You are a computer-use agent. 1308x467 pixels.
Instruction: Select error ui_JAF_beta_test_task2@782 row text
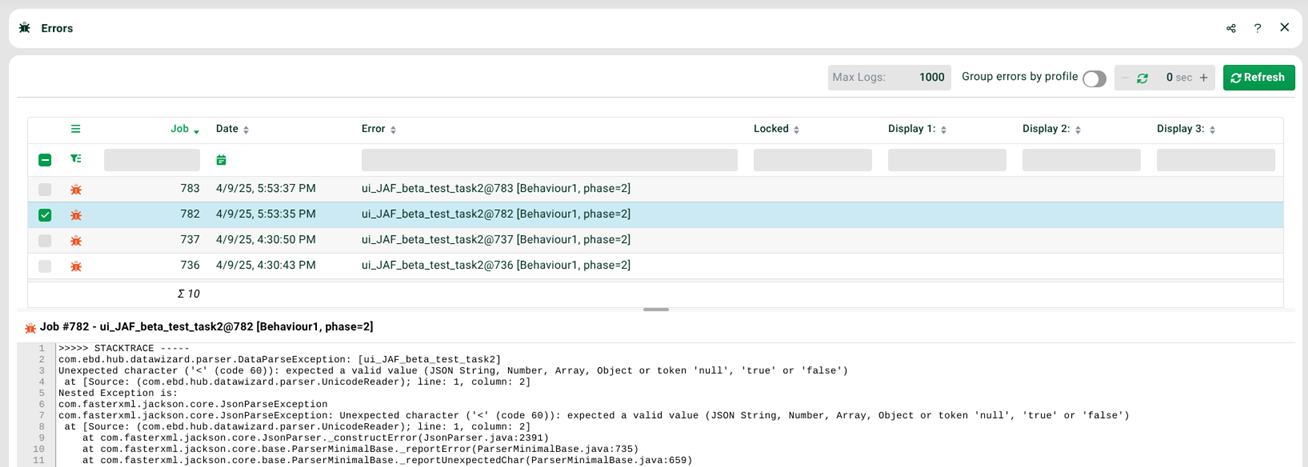click(496, 215)
